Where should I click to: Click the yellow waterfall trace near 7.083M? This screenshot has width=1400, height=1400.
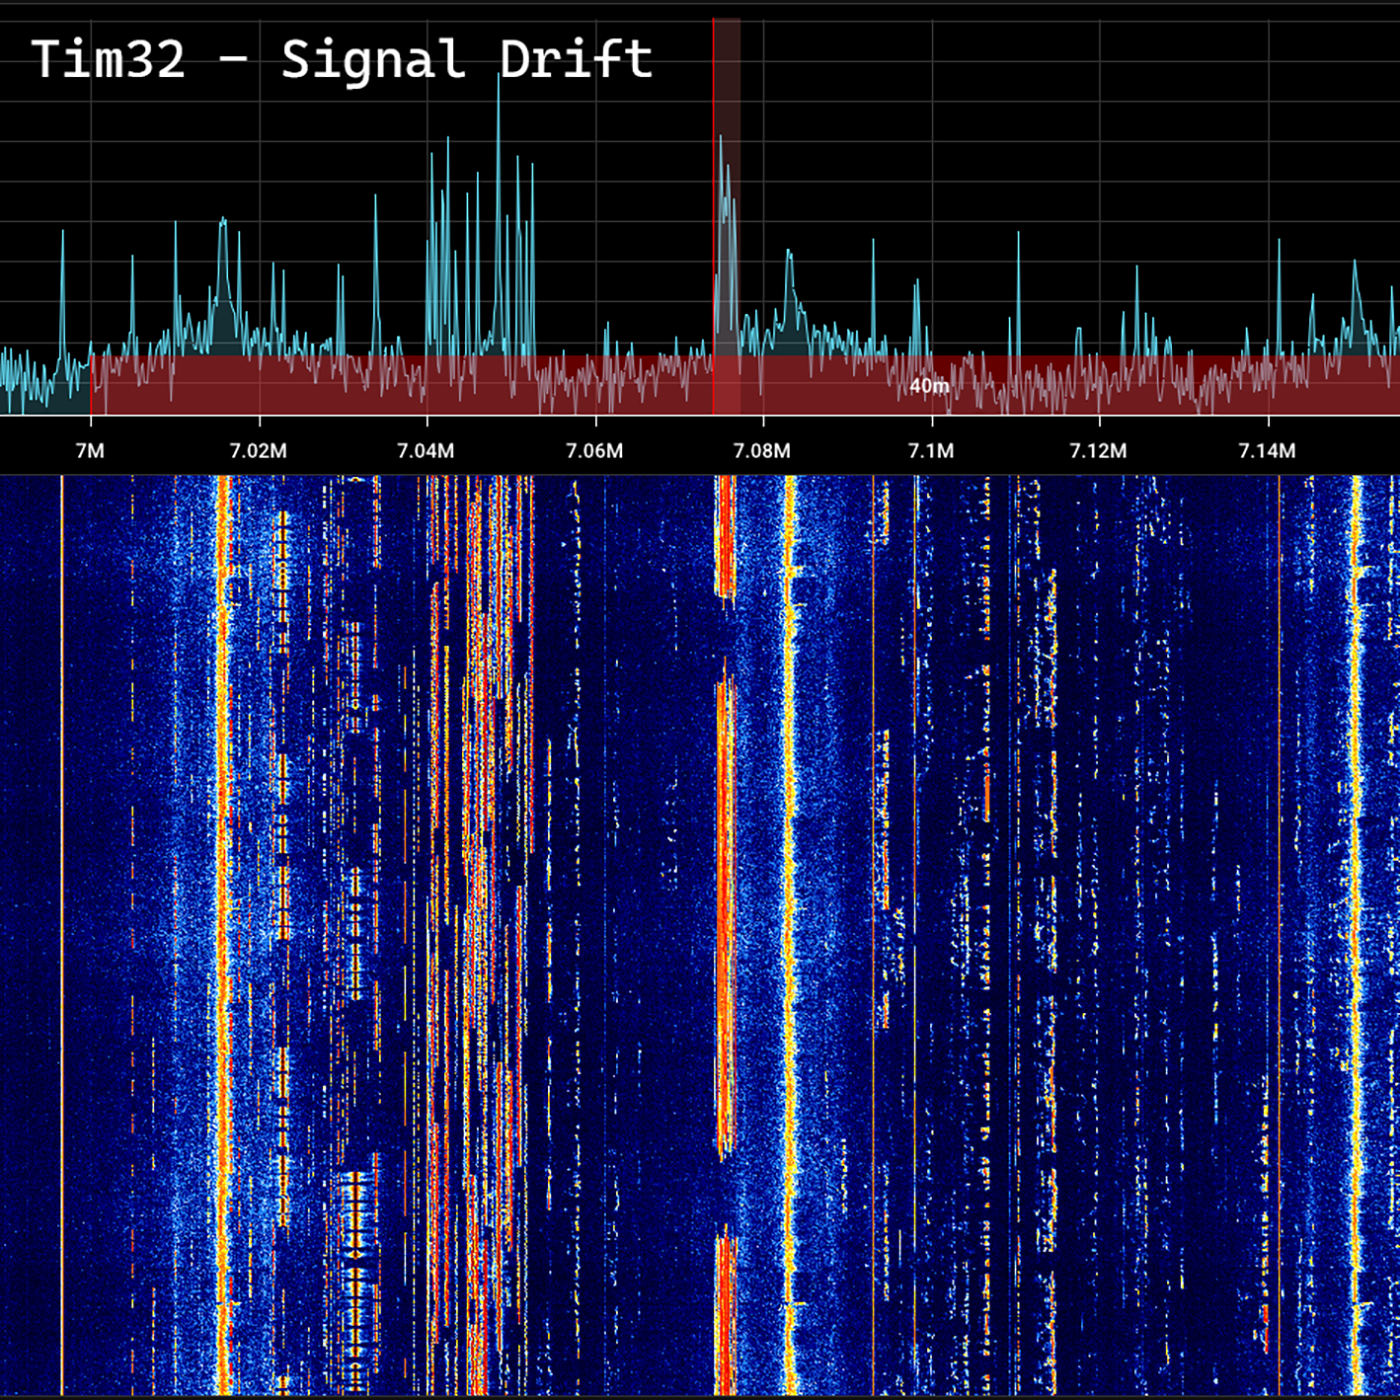coord(790,900)
